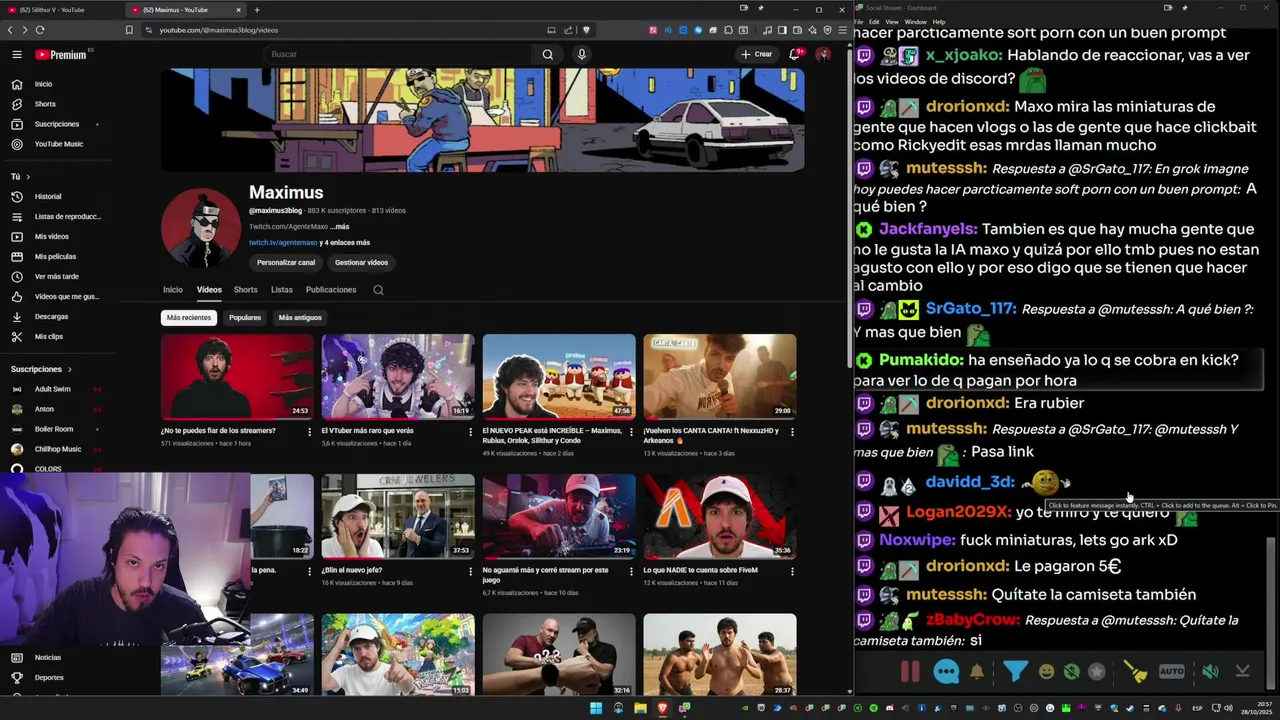Open options for Lo que NADIE te cuenta video
This screenshot has height=720, width=1280.
pos(792,571)
